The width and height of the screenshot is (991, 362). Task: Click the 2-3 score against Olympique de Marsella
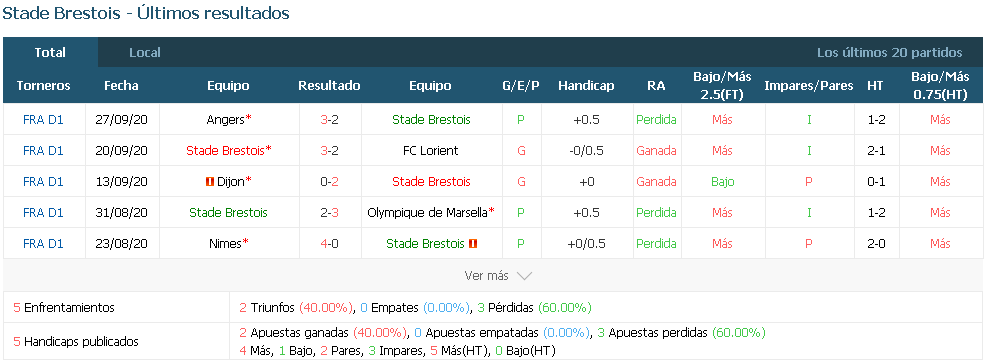coord(329,213)
